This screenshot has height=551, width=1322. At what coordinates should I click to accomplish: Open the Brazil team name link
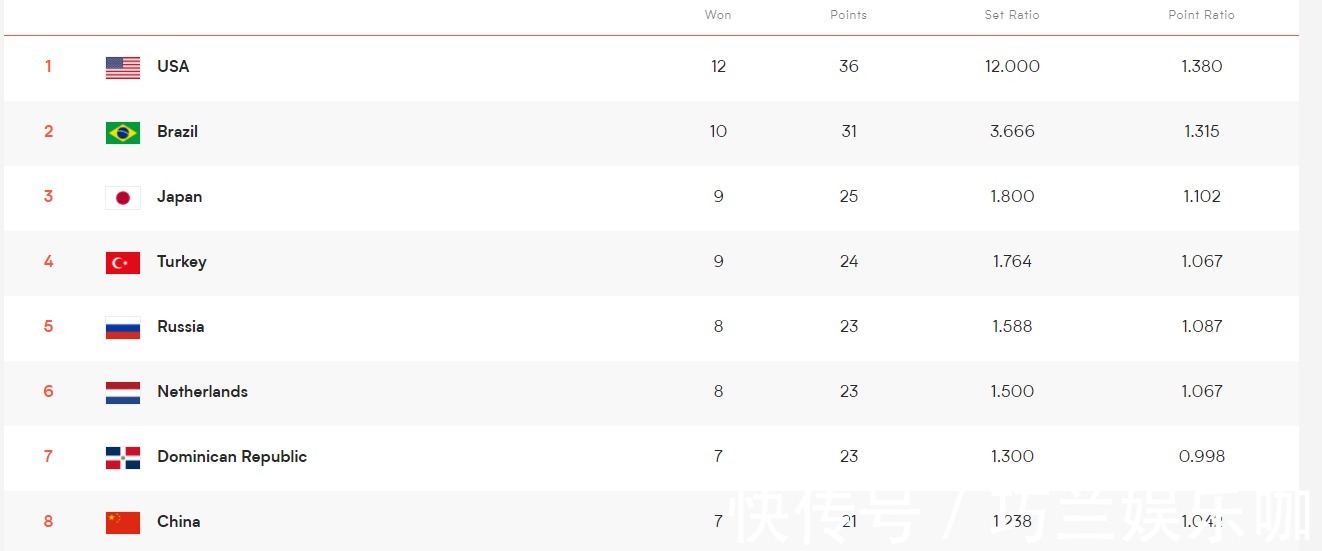(x=177, y=131)
